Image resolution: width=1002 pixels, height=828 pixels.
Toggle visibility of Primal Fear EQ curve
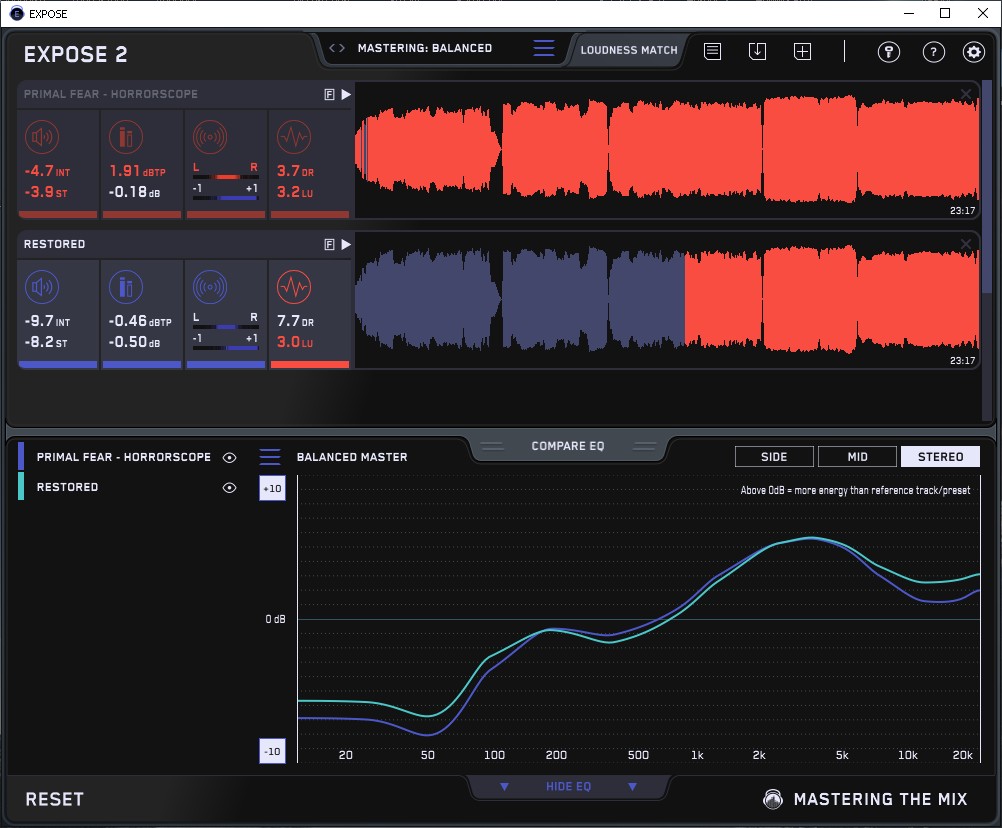(230, 457)
